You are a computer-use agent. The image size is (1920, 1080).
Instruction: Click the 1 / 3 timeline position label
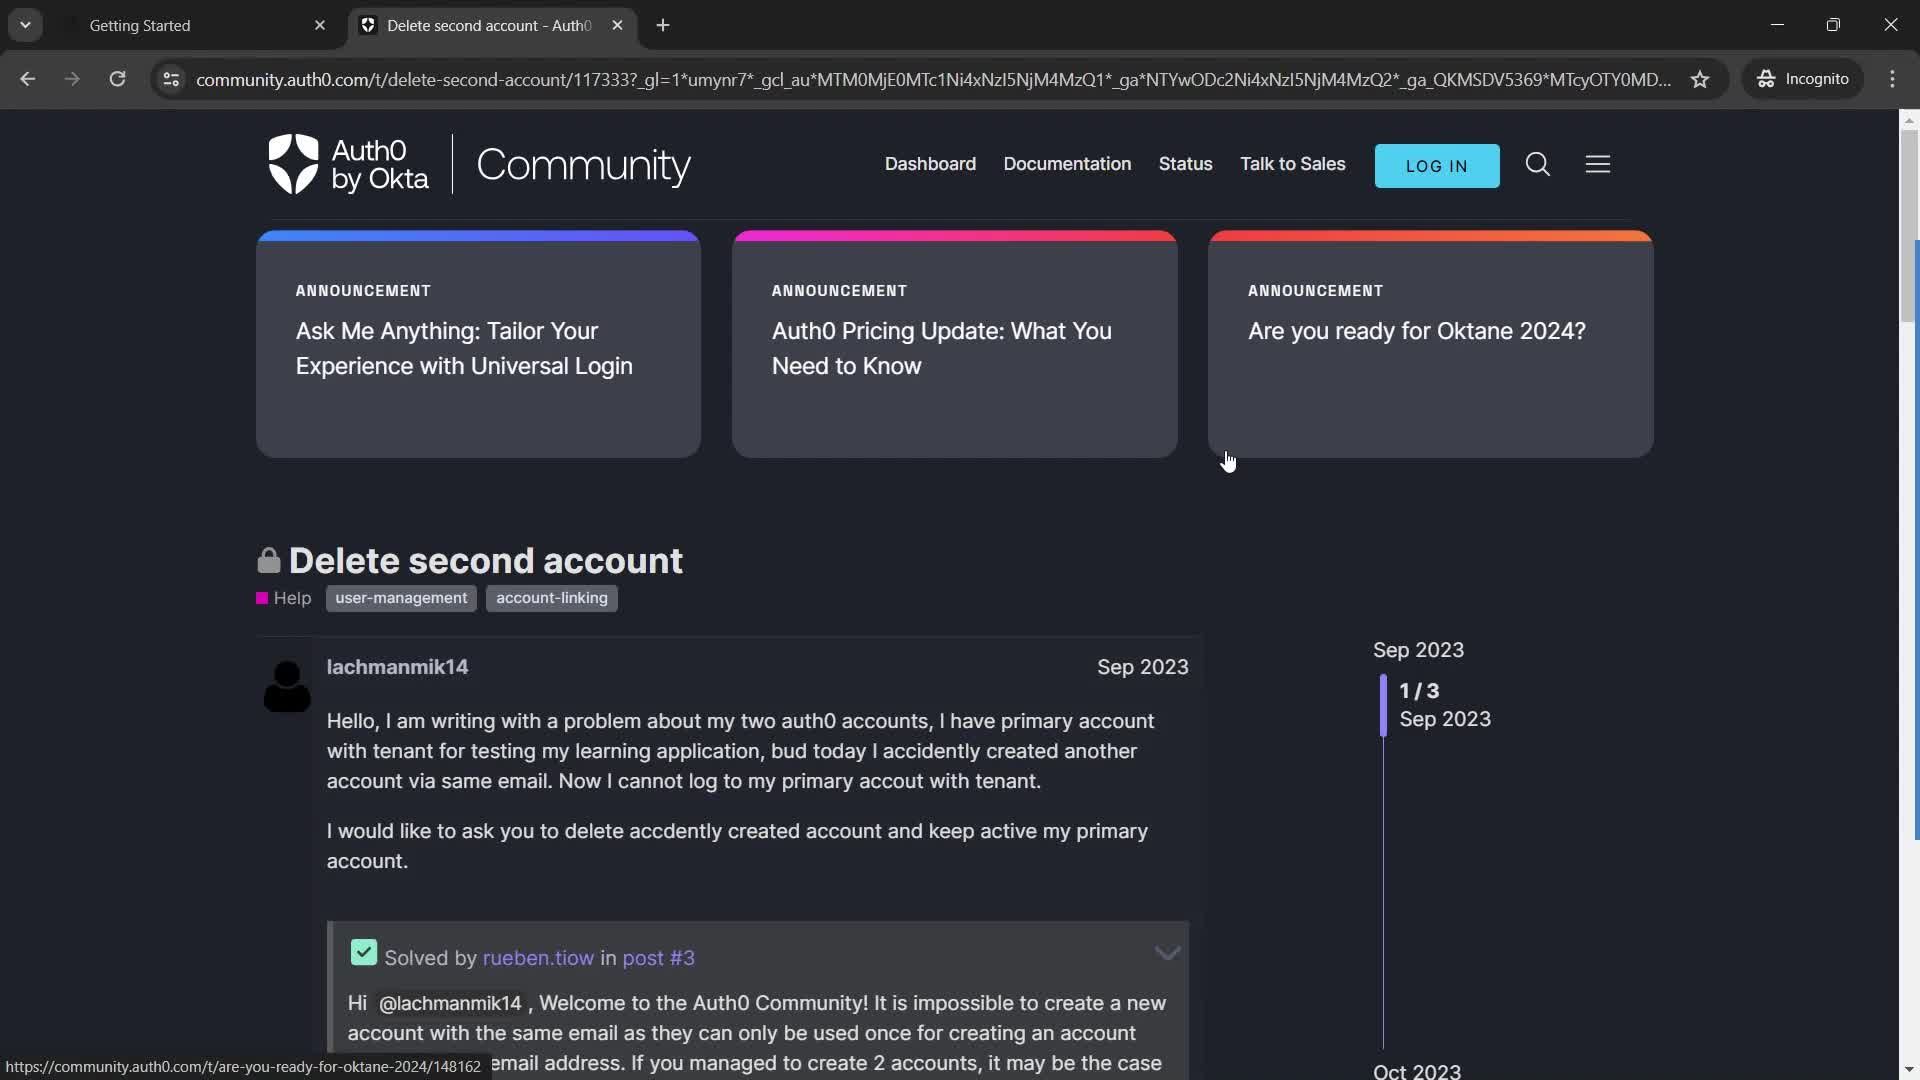coord(1419,691)
